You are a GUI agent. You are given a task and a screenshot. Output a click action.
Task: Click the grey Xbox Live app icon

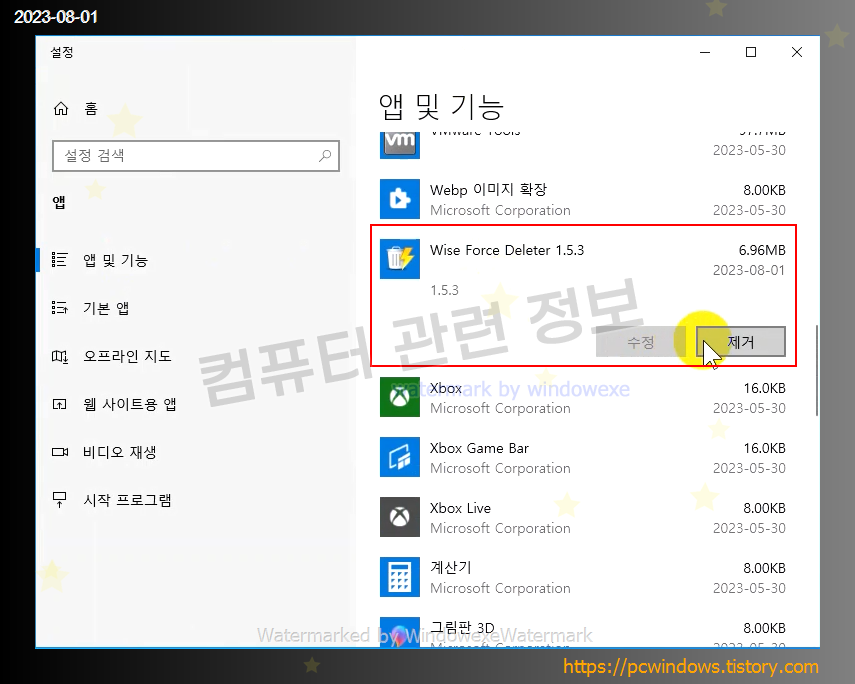click(400, 517)
